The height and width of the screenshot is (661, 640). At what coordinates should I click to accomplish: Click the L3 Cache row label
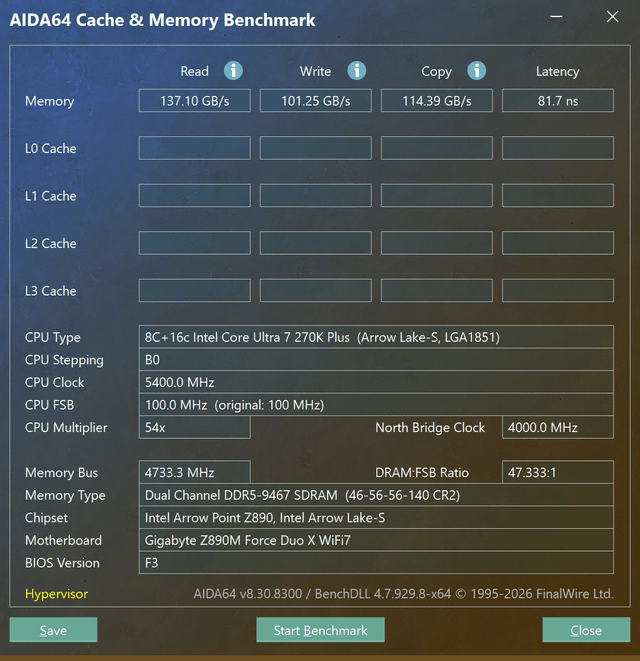51,291
